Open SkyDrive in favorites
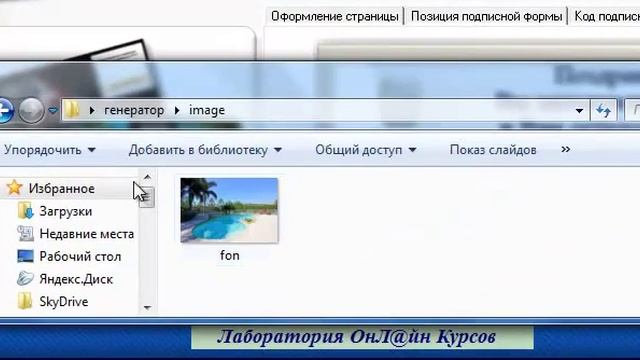Screen dimensions: 640x360 [64, 302]
